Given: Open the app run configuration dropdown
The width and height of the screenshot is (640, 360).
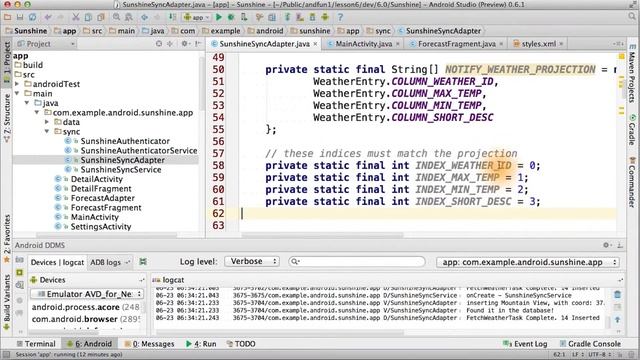Looking at the screenshot, I should point(196,17).
